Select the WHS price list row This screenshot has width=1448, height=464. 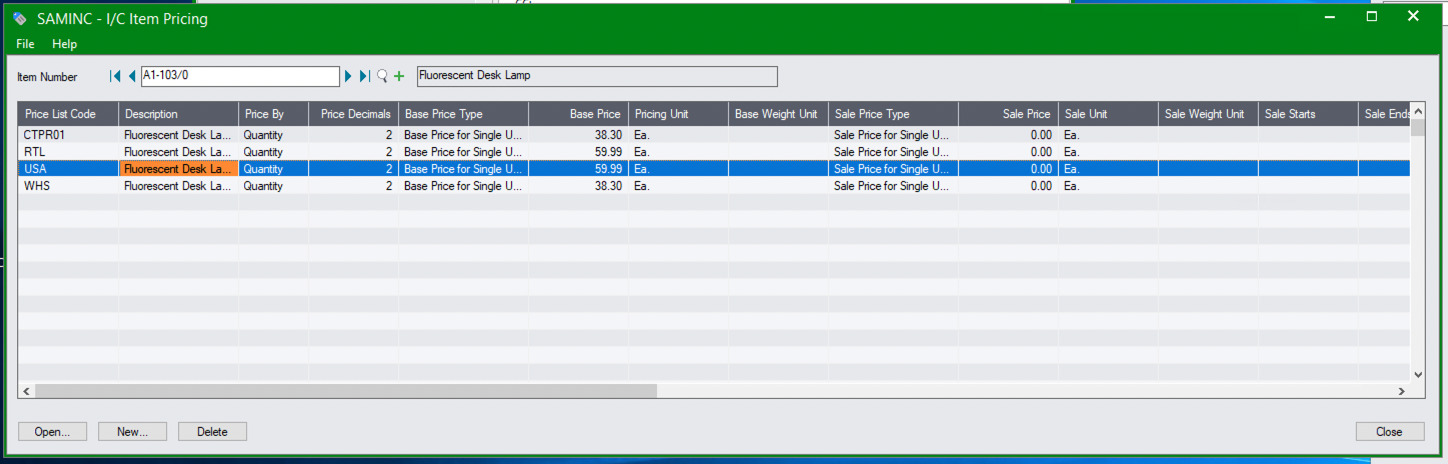(x=714, y=186)
